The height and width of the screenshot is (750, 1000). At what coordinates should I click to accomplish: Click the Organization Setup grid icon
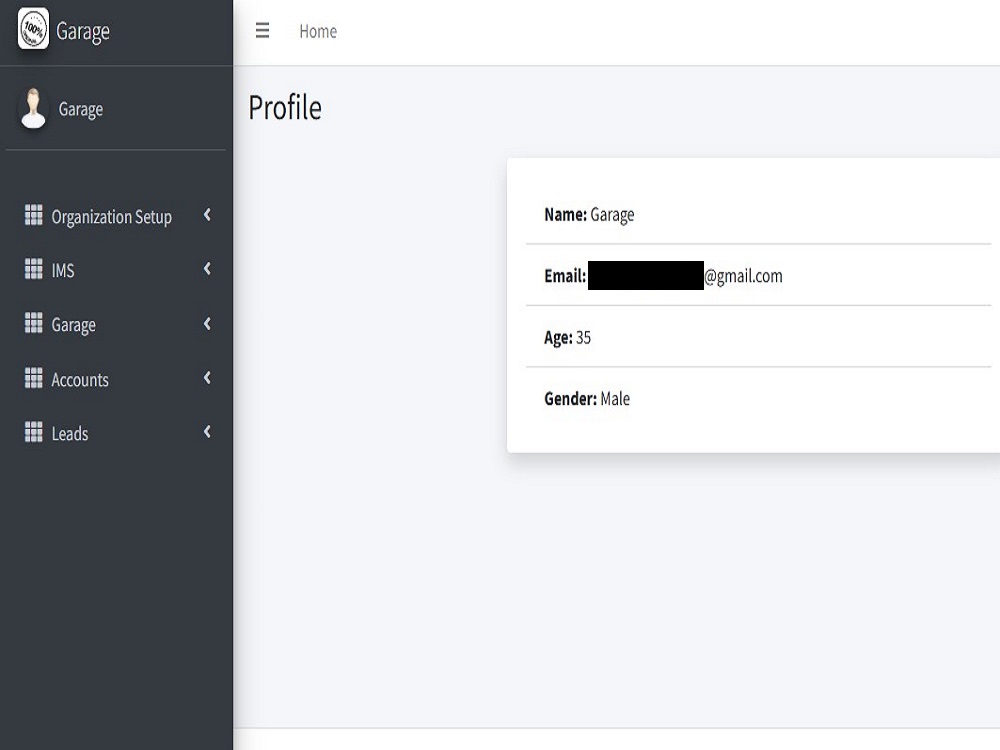(34, 216)
